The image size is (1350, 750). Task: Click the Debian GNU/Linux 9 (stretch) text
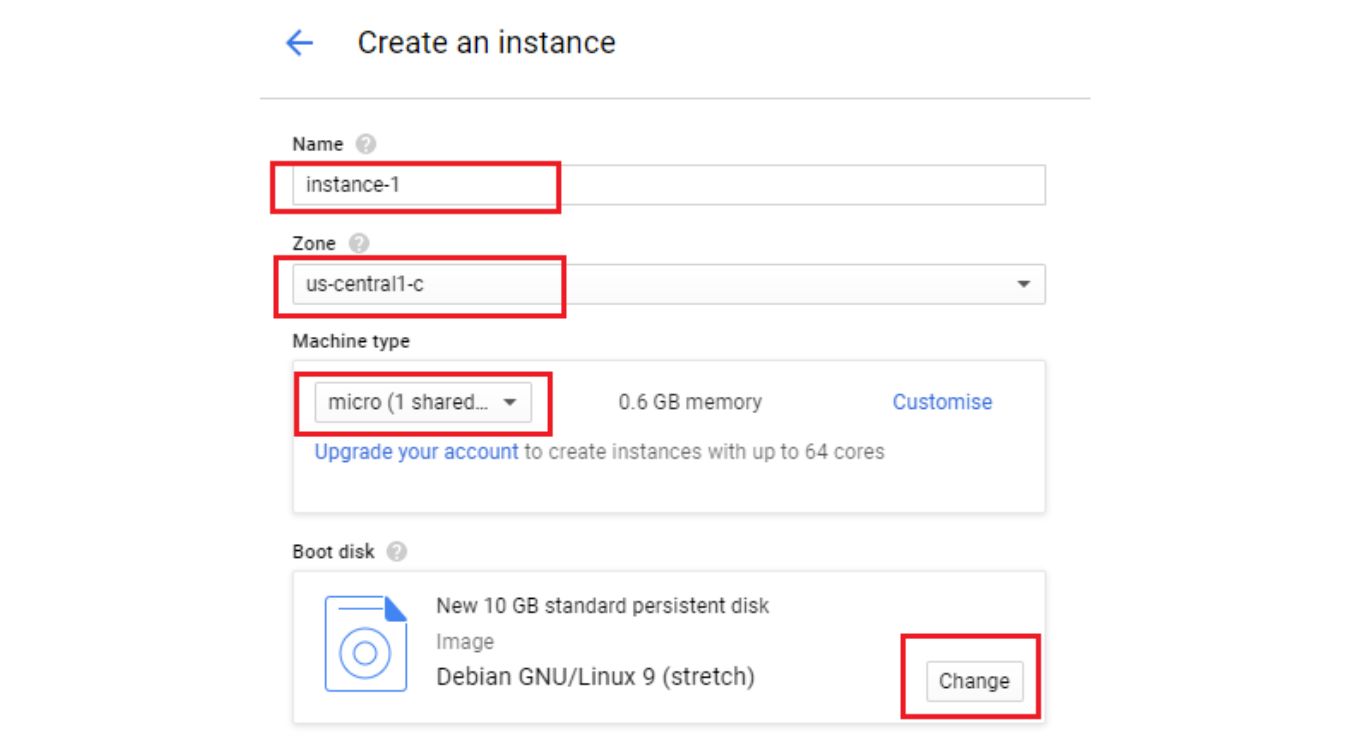point(595,677)
